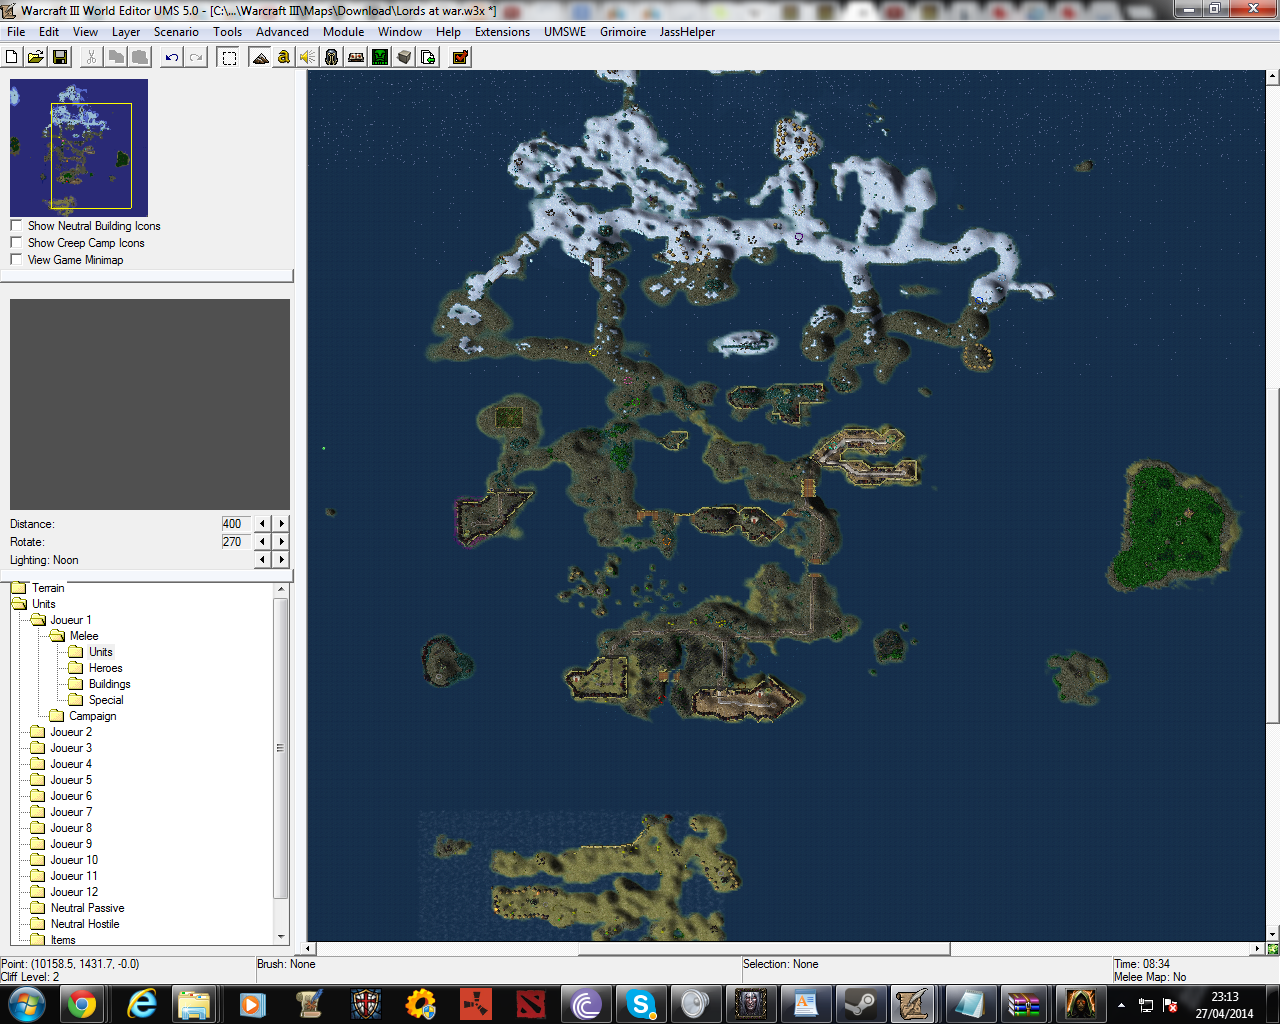Decrease Distance with left arrow
The height and width of the screenshot is (1024, 1280).
pos(263,524)
